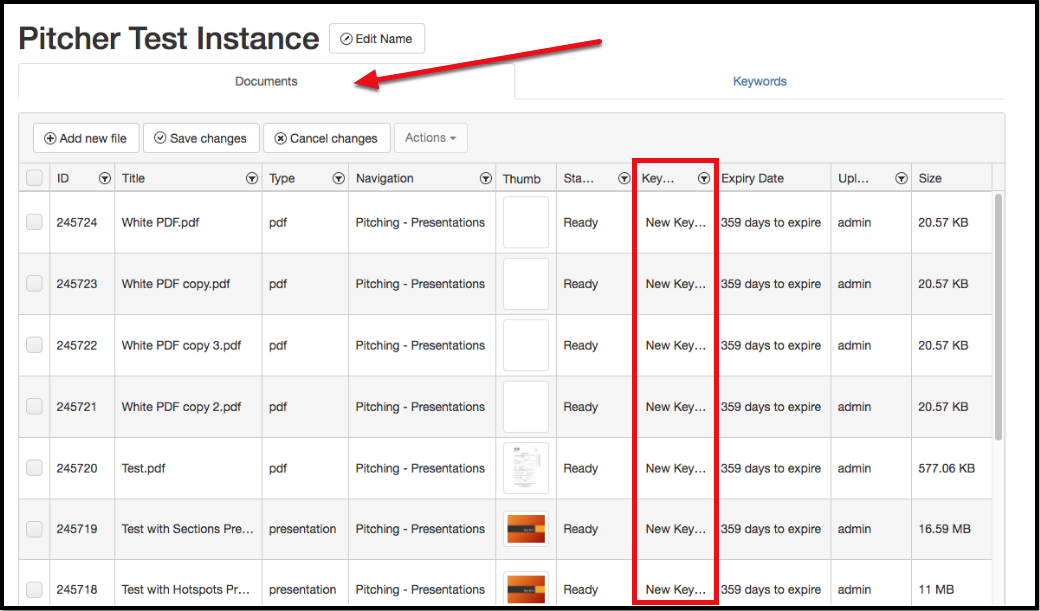Viewport: 1040px width, 611px height.
Task: Select checkbox for document 245722
Action: click(34, 345)
